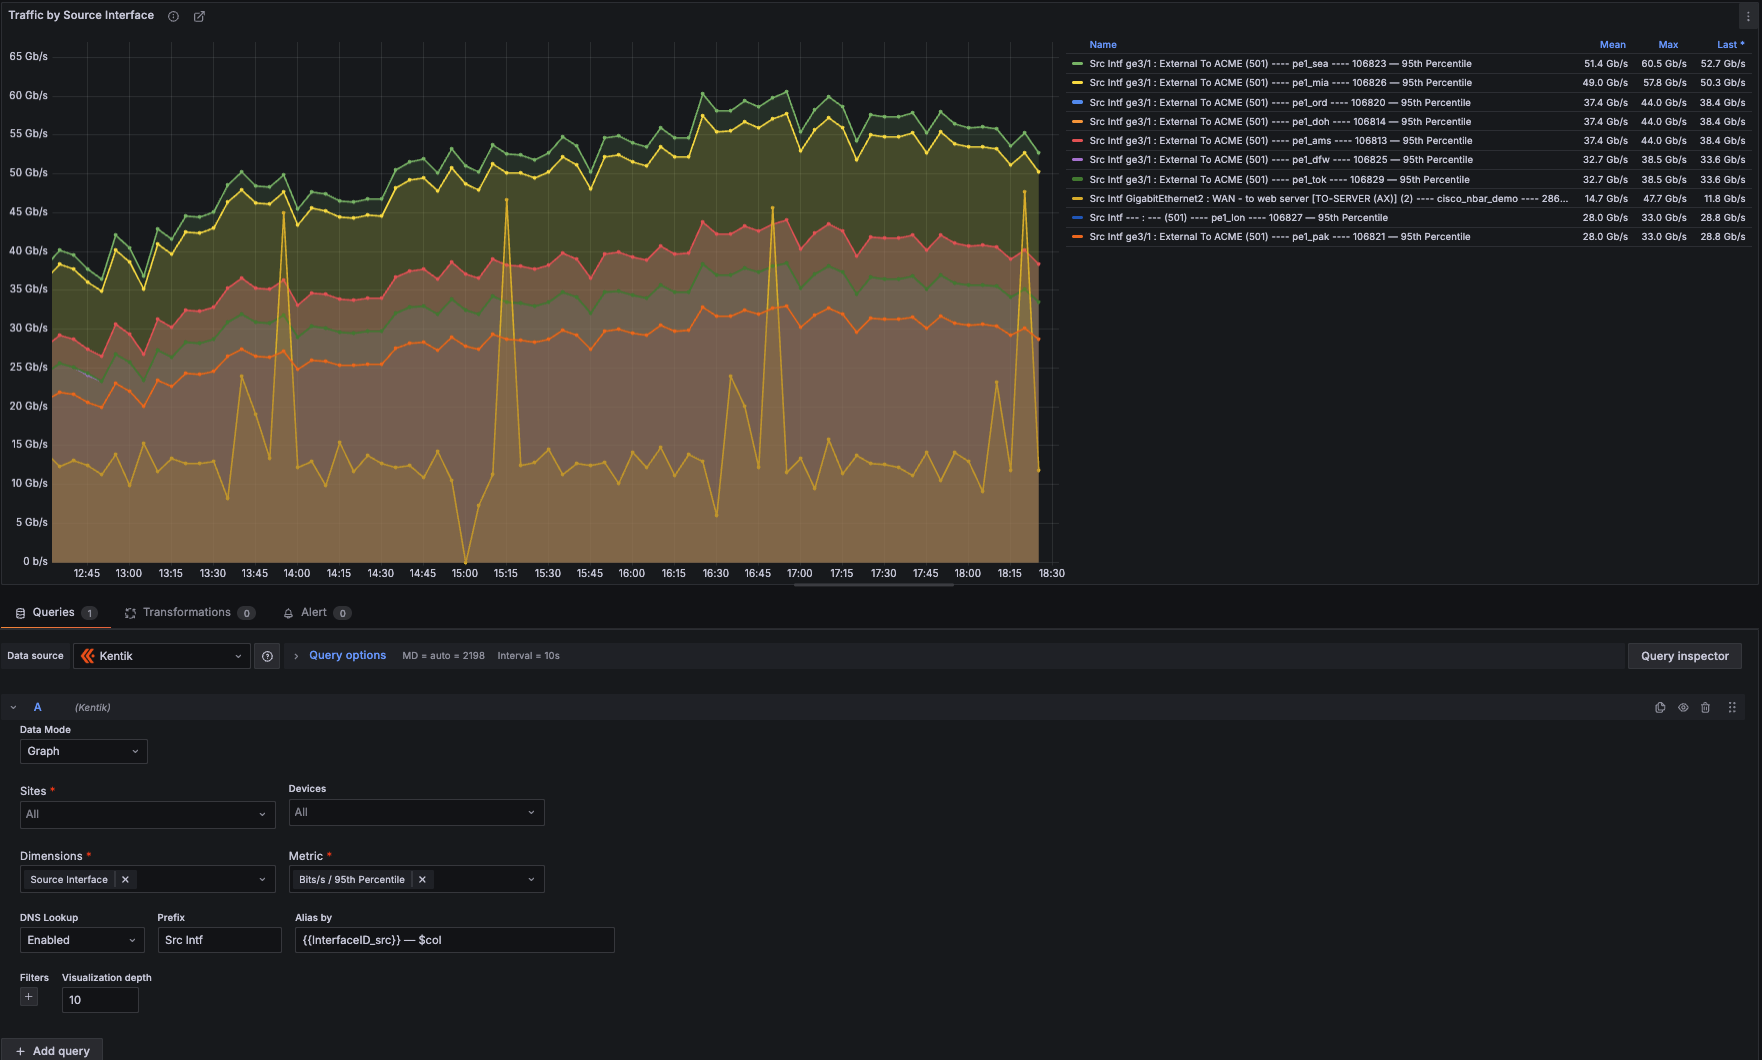This screenshot has width=1762, height=1060.
Task: Toggle query A visibility with the eye icon
Action: [x=1683, y=708]
